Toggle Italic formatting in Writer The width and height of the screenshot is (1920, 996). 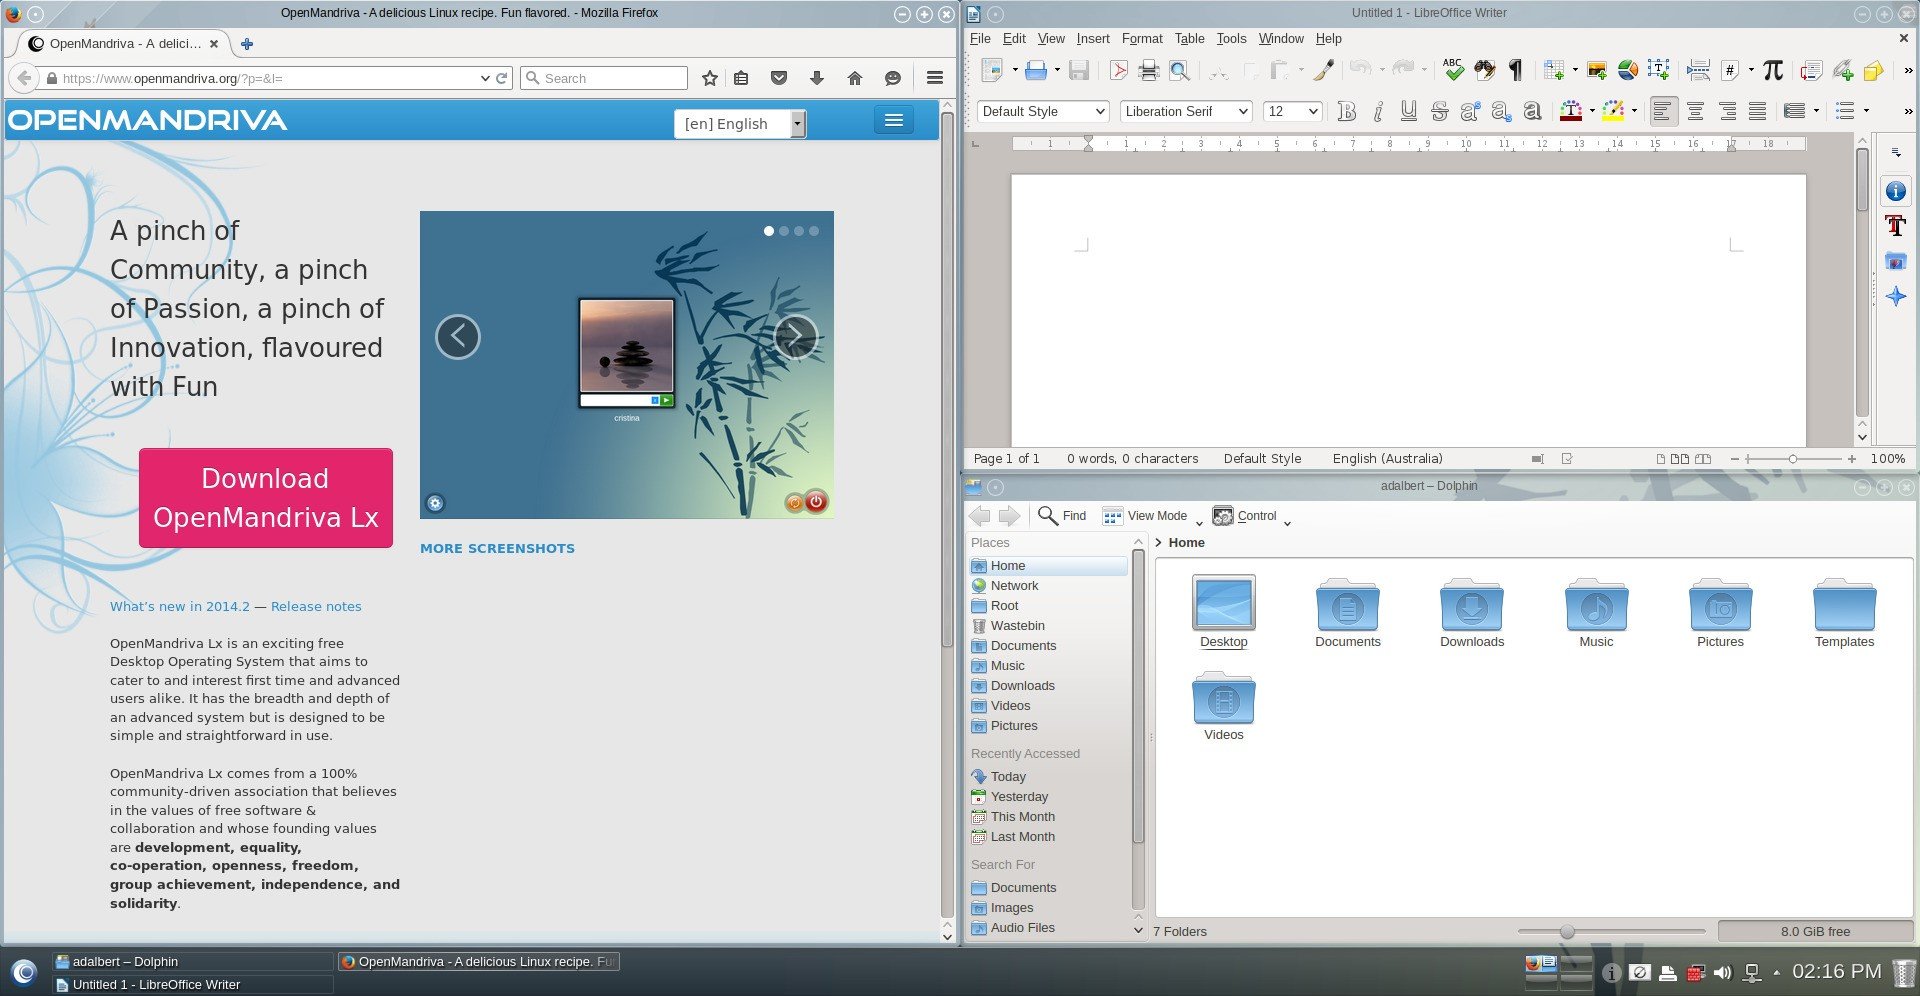click(x=1378, y=111)
